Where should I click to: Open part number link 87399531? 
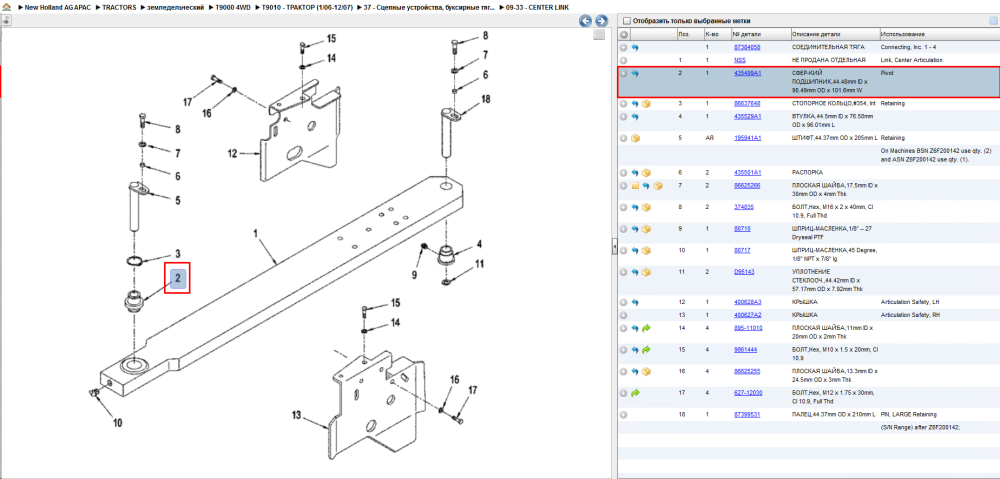747,415
